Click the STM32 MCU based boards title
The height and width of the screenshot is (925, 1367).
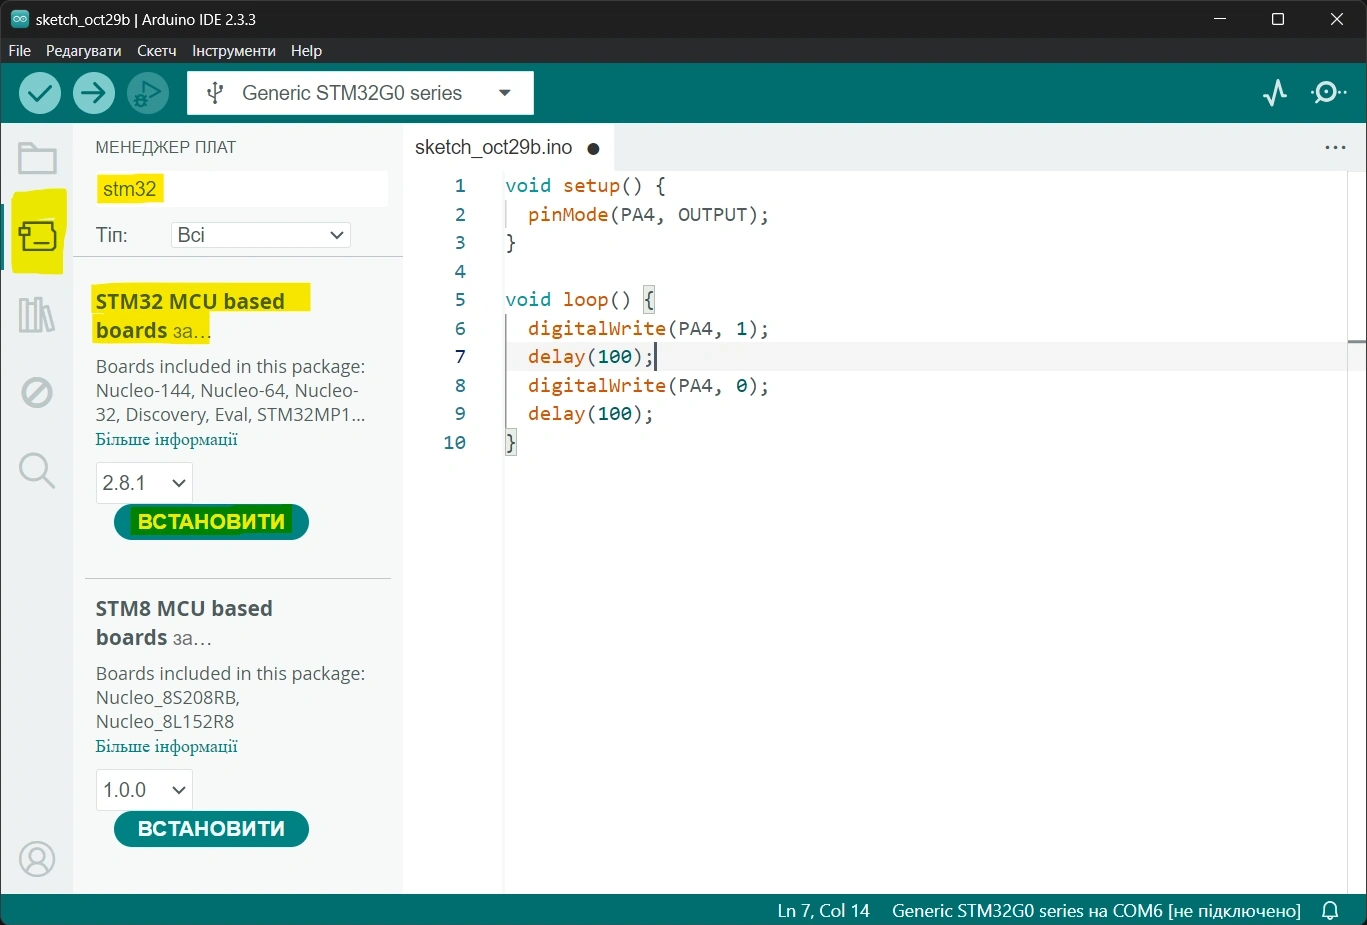(191, 316)
